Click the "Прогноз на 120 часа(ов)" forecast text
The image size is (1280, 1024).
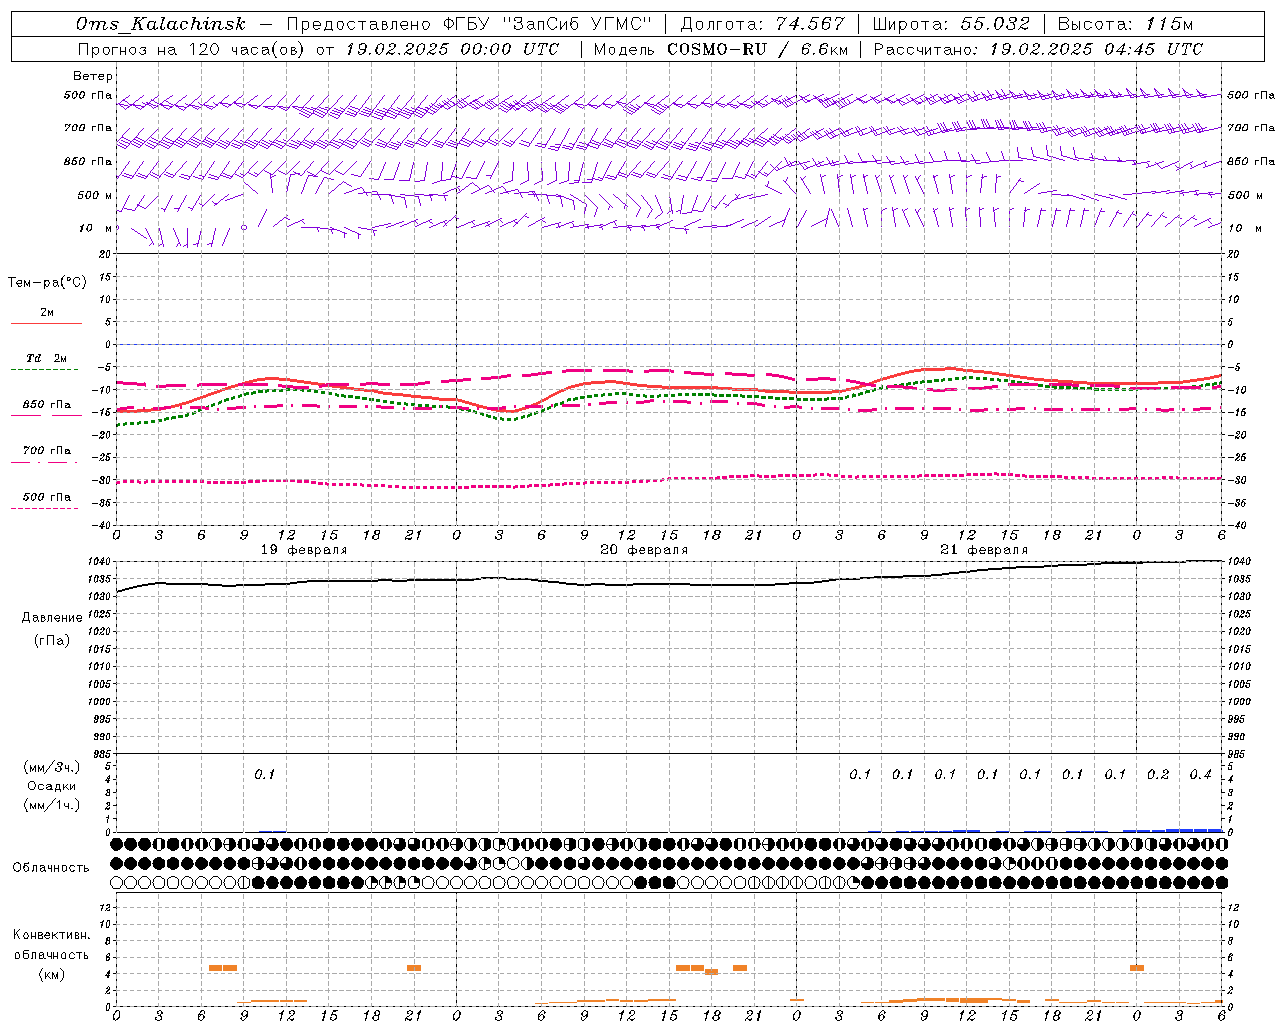pyautogui.click(x=192, y=49)
